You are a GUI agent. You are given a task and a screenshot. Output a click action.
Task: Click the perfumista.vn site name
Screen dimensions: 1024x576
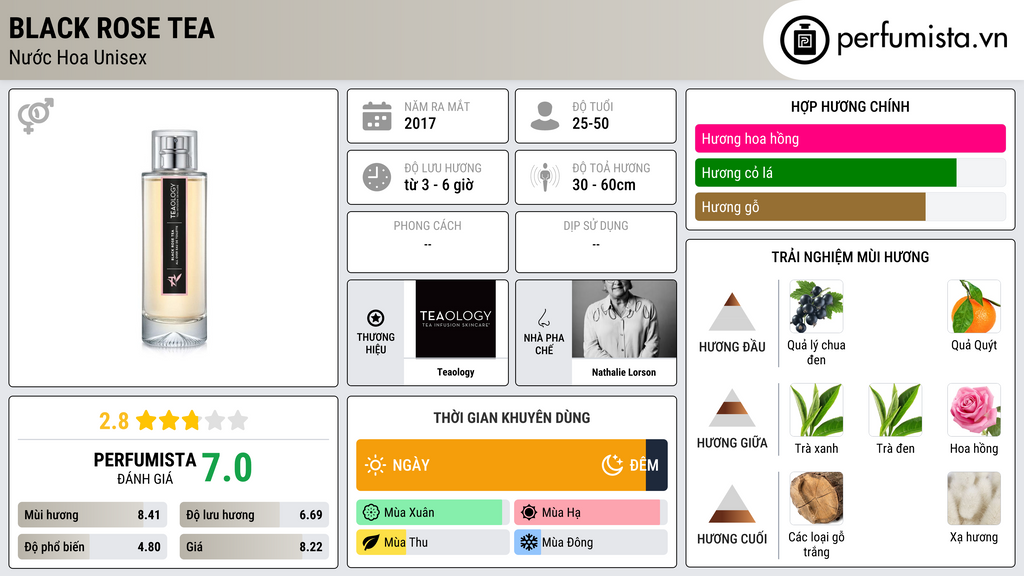click(x=922, y=39)
